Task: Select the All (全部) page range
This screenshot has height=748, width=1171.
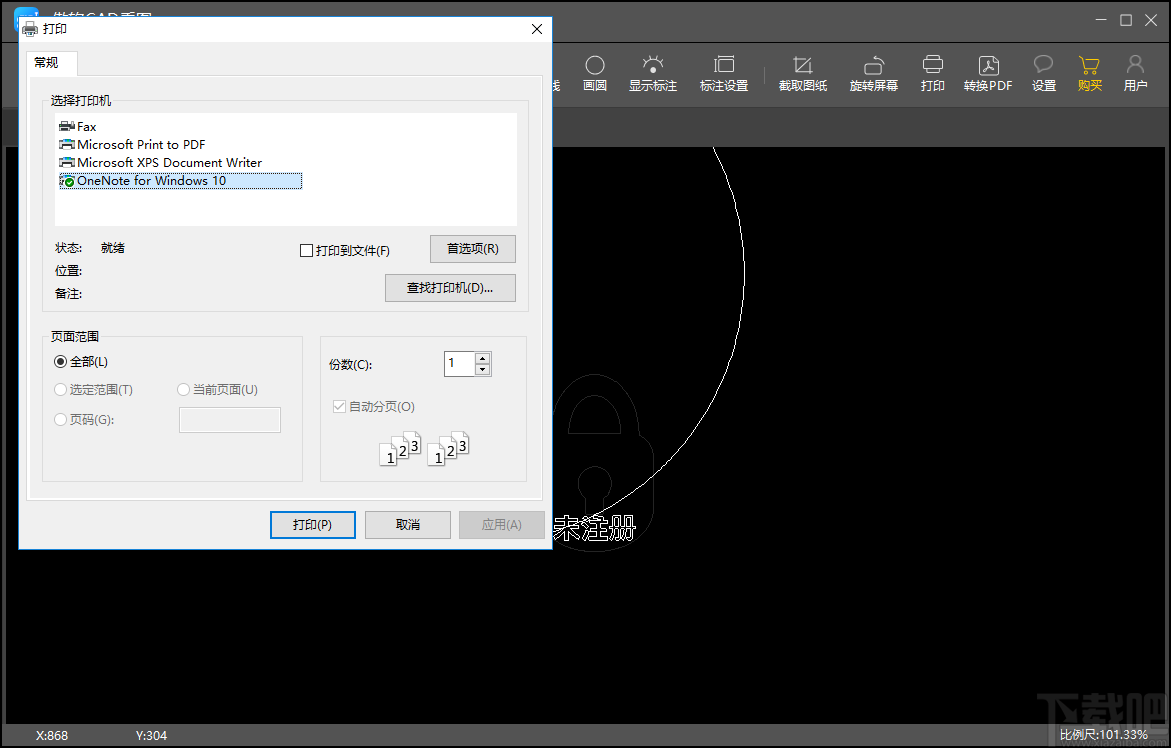Action: pos(60,362)
